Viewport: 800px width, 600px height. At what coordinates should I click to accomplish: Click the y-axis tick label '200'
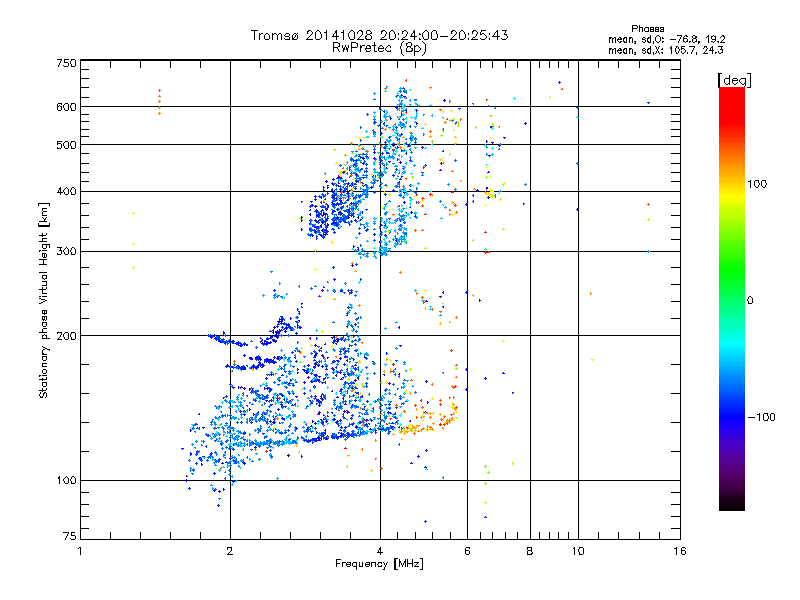(66, 336)
